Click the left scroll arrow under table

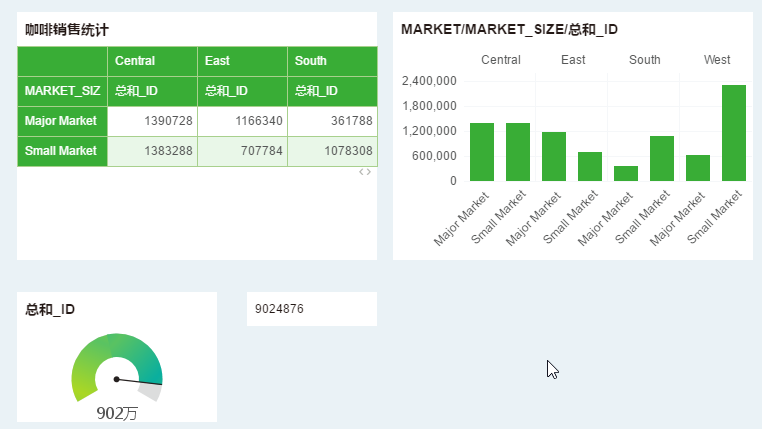362,172
